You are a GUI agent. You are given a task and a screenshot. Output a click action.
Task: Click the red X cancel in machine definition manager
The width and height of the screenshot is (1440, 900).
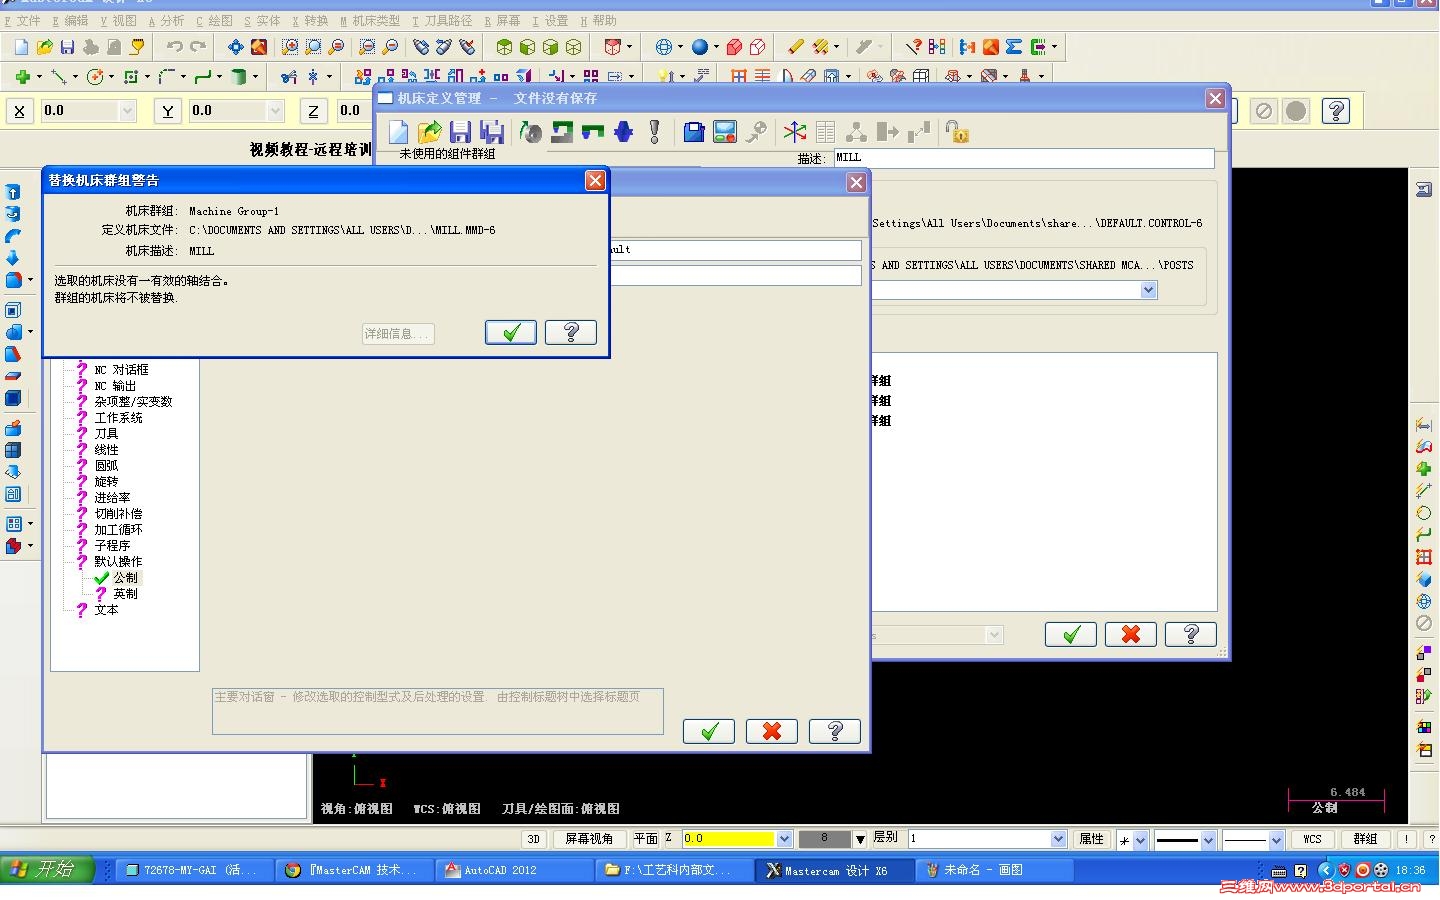[x=1131, y=634]
